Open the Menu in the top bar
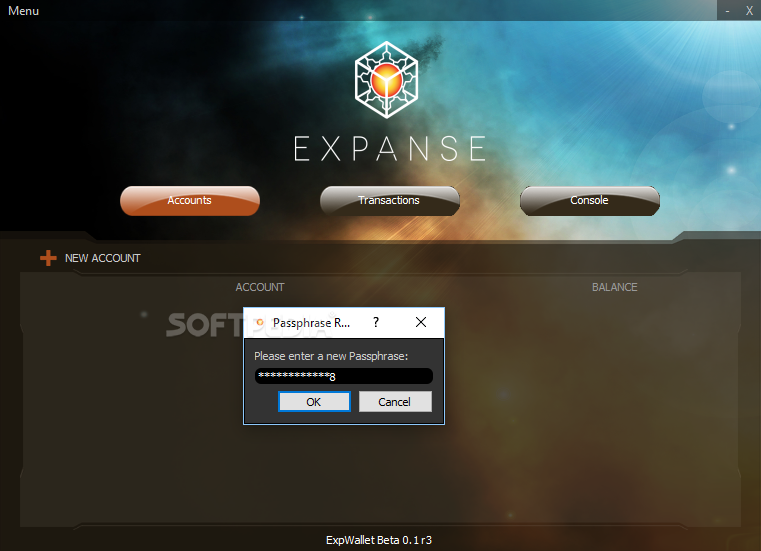This screenshot has width=761, height=551. tap(23, 11)
